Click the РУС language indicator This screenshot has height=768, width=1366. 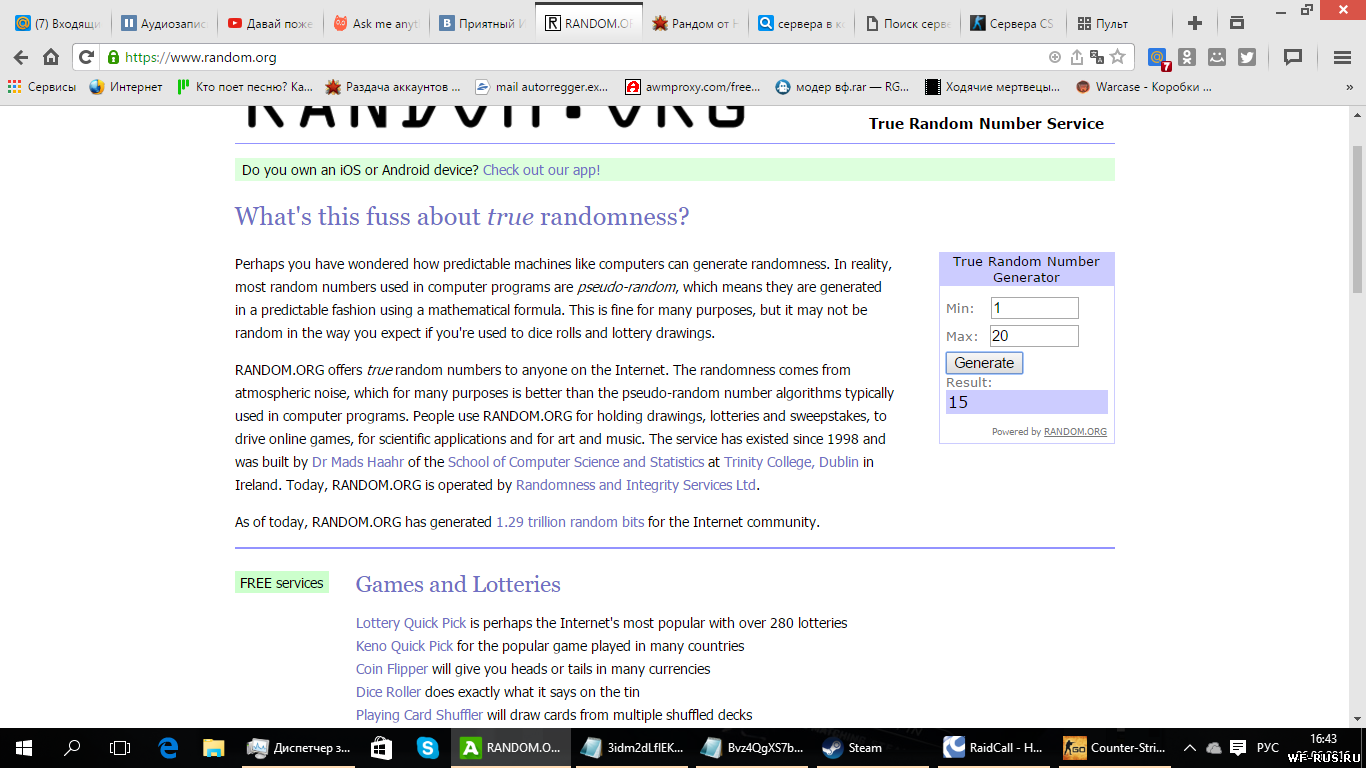click(x=1267, y=747)
